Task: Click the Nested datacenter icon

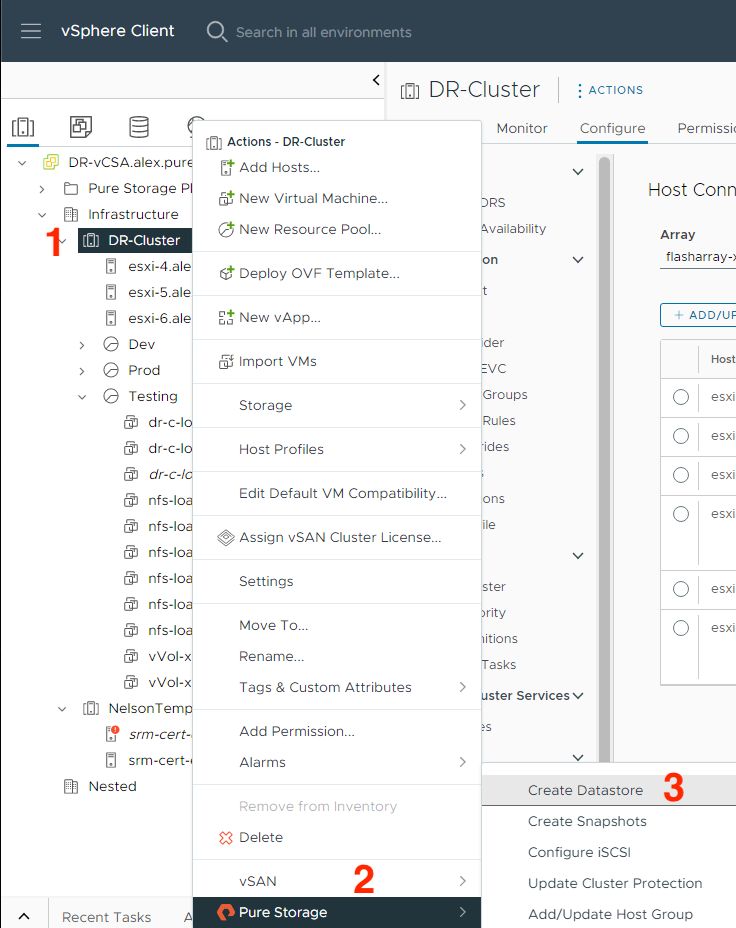Action: coord(71,786)
